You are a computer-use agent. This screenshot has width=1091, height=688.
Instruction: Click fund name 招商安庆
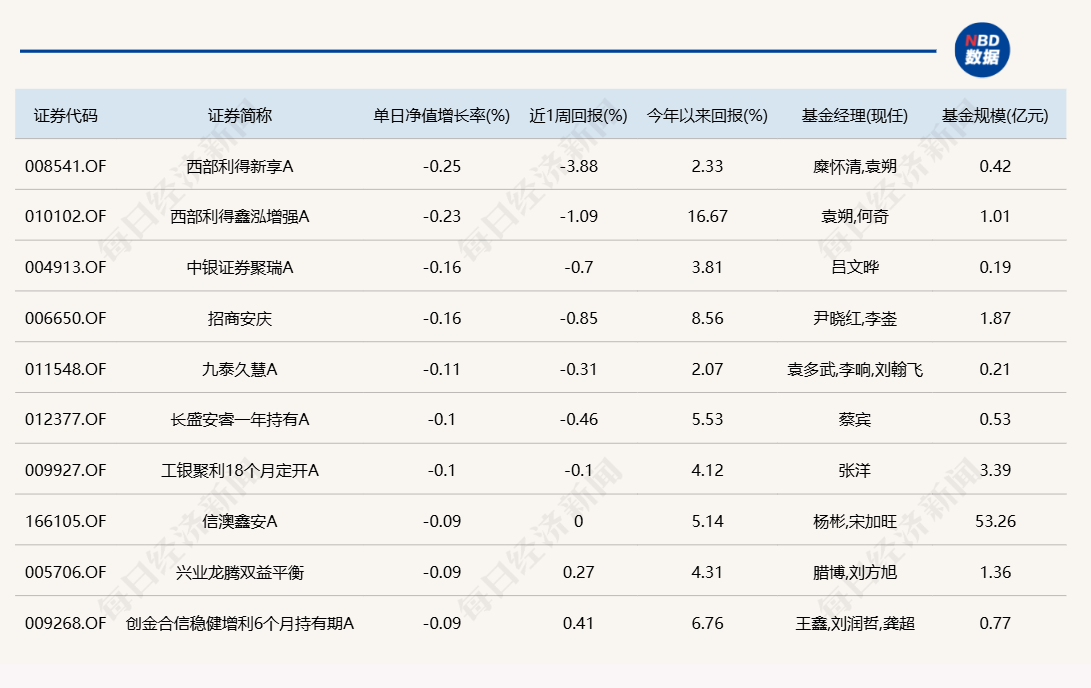click(239, 318)
